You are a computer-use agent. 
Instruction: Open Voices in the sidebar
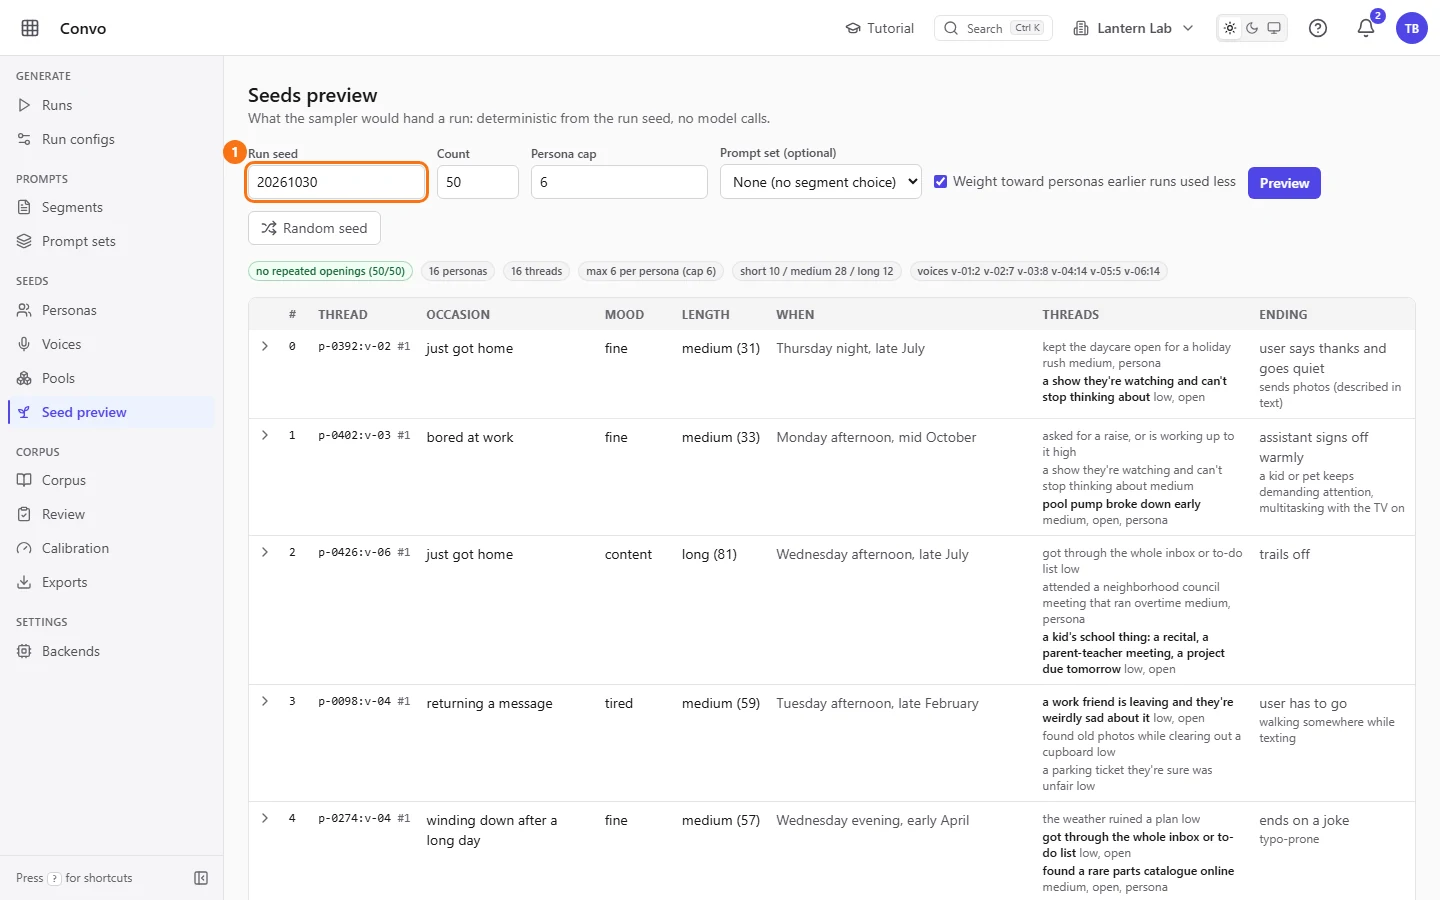(111, 344)
